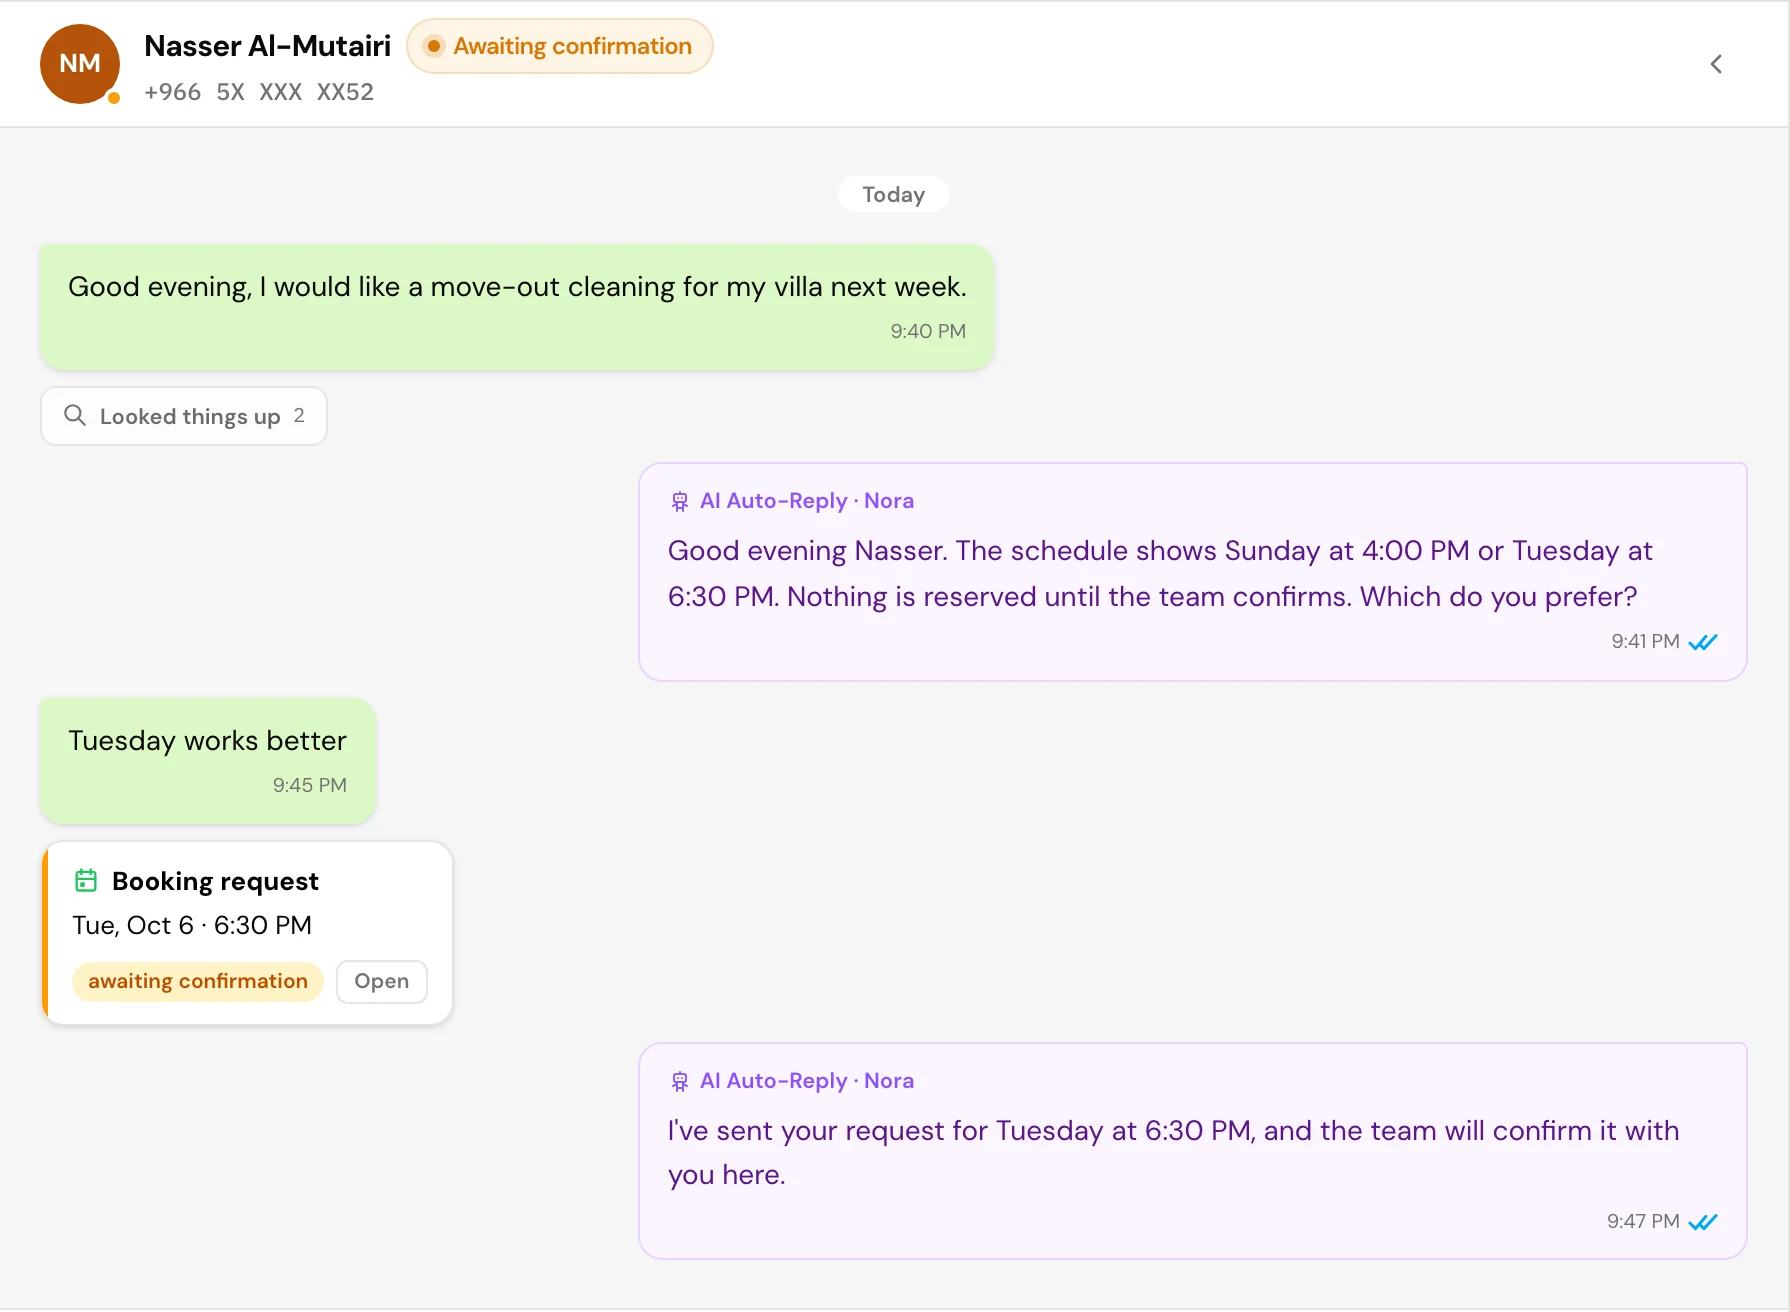Click the magnifier icon in Looked things up
This screenshot has width=1790, height=1312.
click(75, 415)
